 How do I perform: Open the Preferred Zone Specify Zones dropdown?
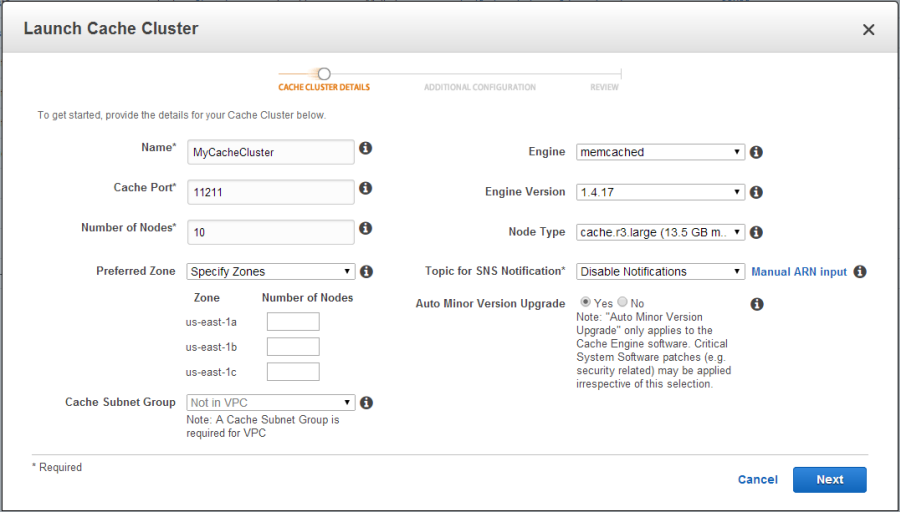click(x=270, y=271)
